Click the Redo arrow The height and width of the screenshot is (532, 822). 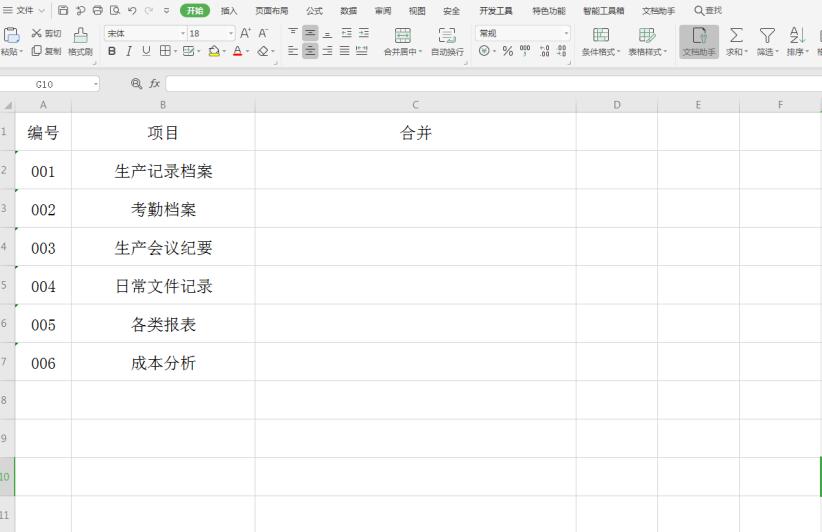[149, 10]
